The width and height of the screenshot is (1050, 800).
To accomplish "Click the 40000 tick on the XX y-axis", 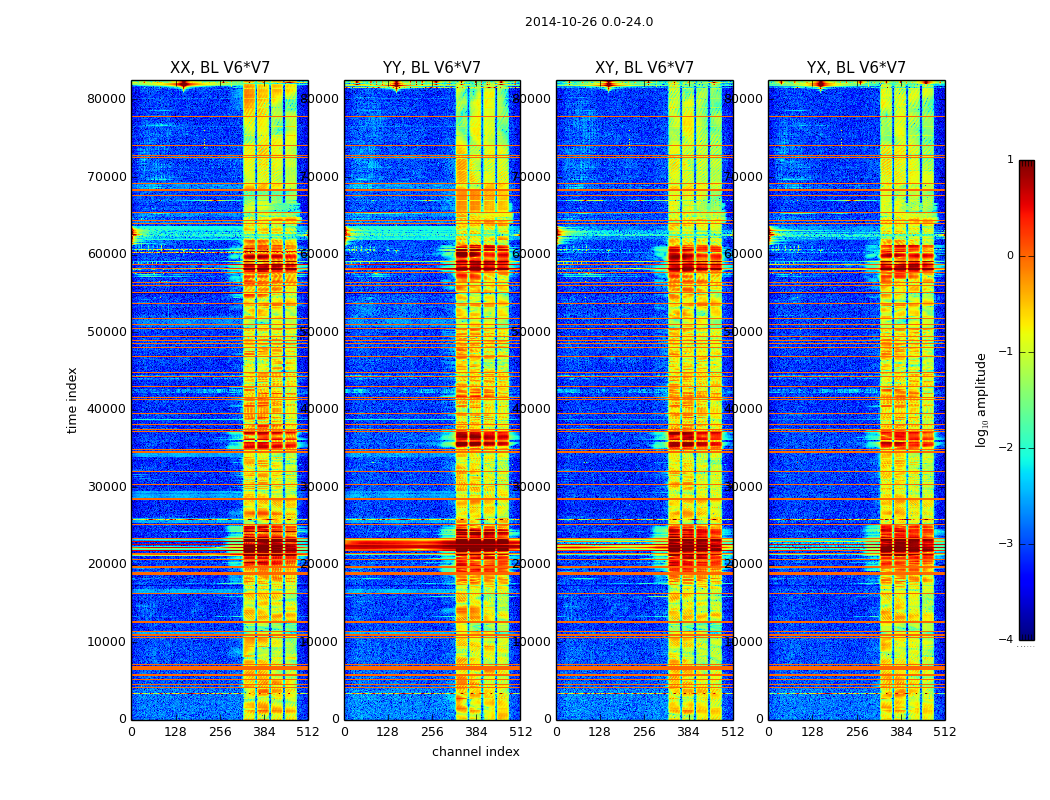I will coord(106,409).
